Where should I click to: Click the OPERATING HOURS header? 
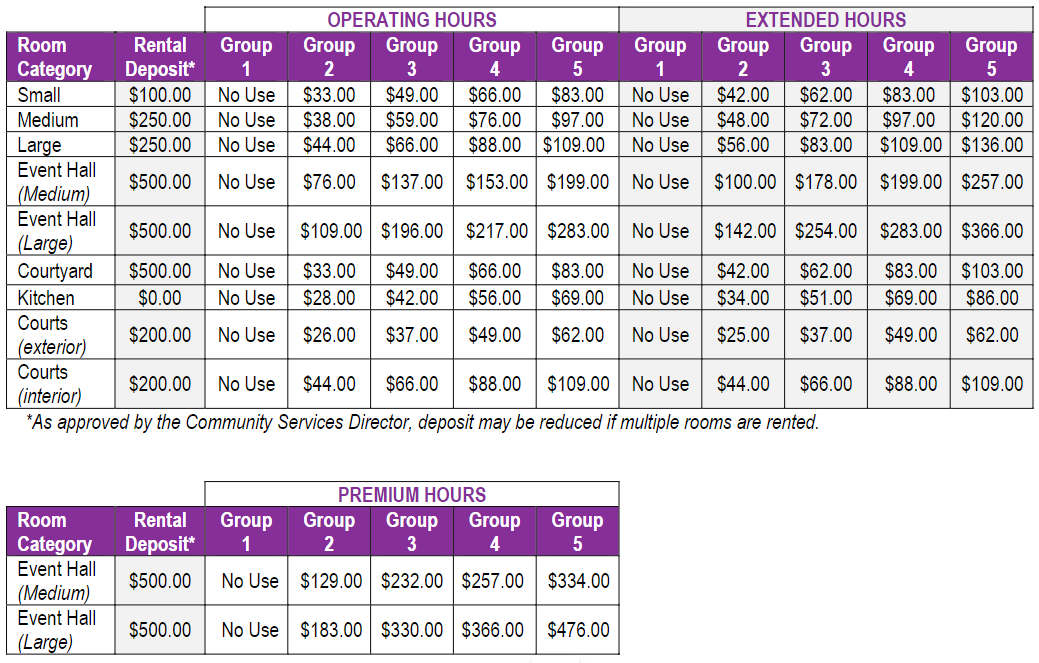[411, 20]
